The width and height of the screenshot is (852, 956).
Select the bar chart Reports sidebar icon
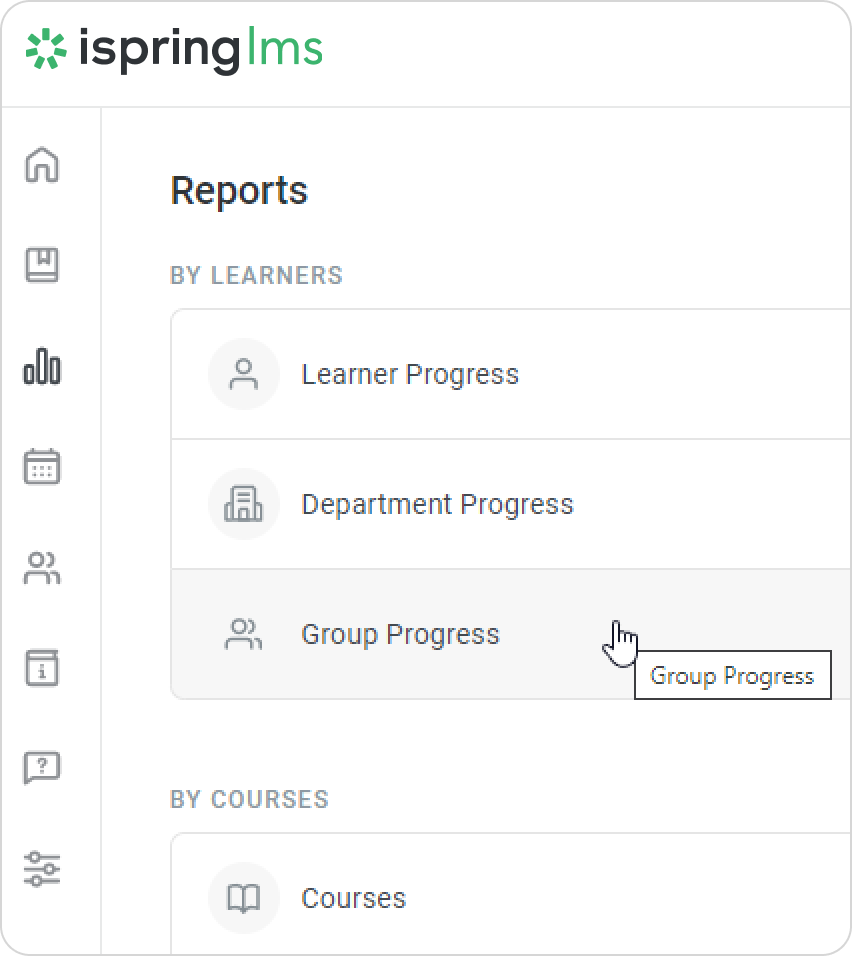42,366
